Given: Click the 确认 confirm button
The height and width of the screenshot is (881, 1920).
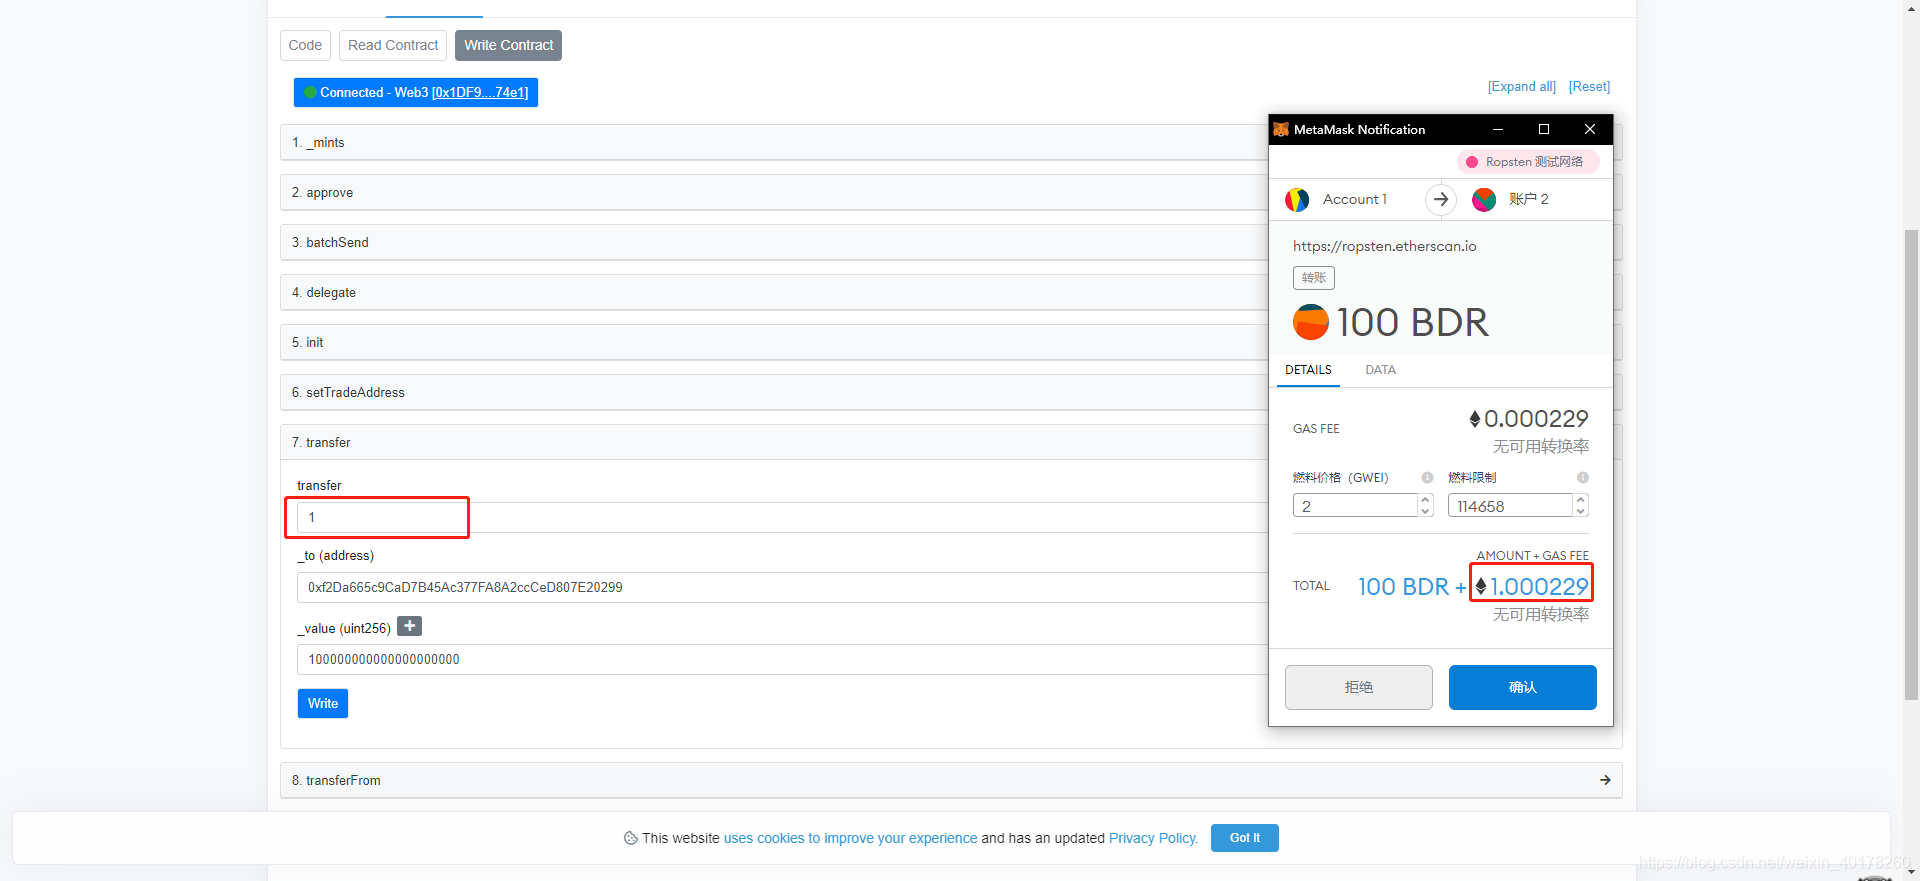Looking at the screenshot, I should tap(1523, 687).
